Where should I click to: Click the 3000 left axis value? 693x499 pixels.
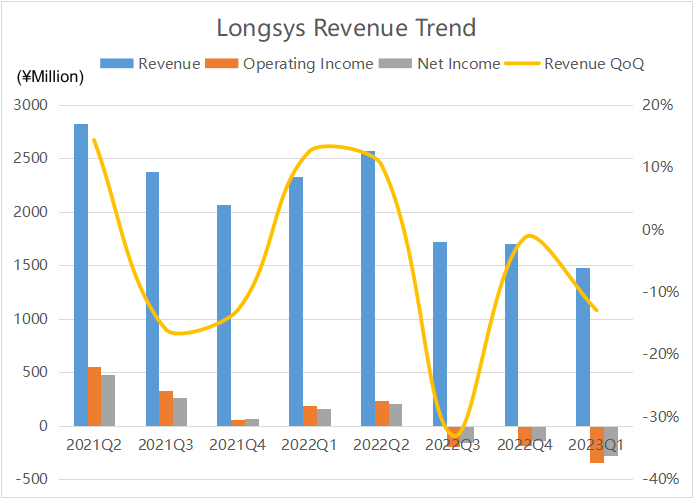click(30, 105)
